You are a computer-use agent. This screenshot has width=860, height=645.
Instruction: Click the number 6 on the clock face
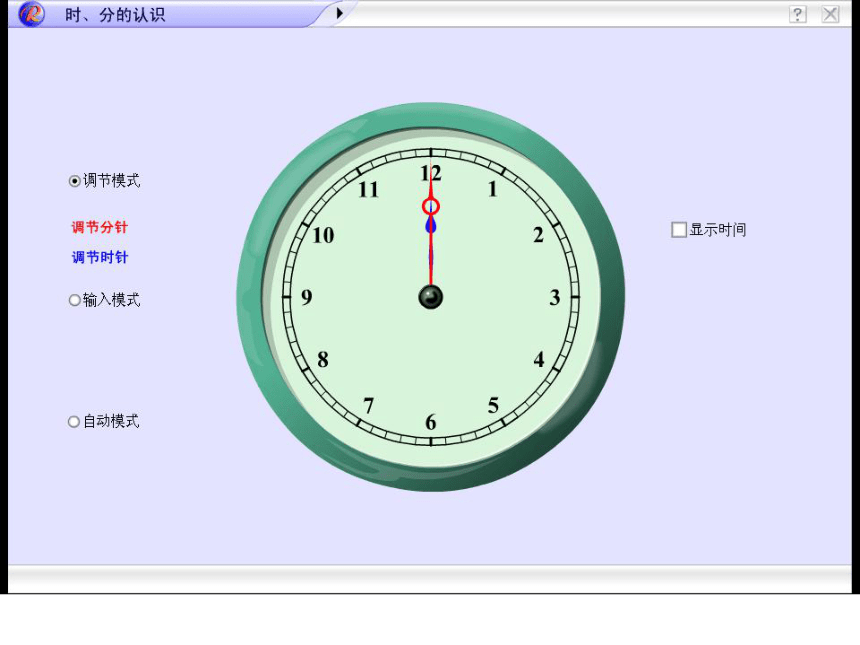pos(431,422)
